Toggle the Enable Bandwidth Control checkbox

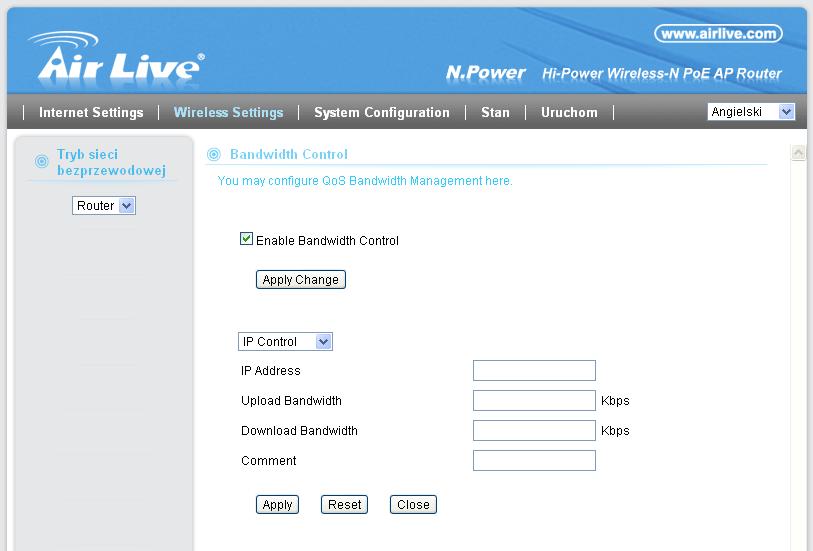click(x=246, y=239)
